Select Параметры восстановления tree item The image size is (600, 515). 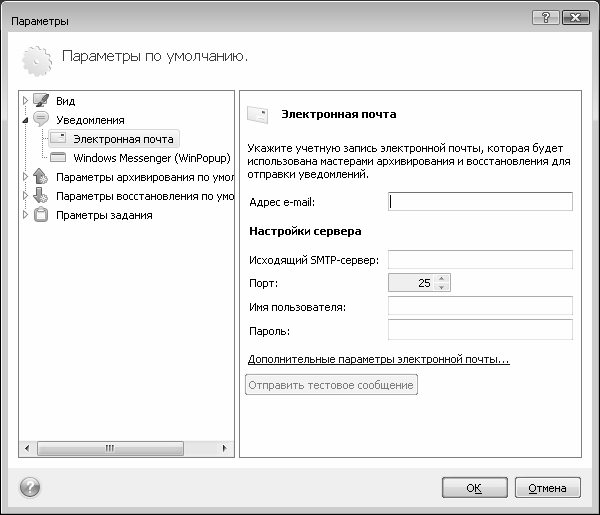145,196
